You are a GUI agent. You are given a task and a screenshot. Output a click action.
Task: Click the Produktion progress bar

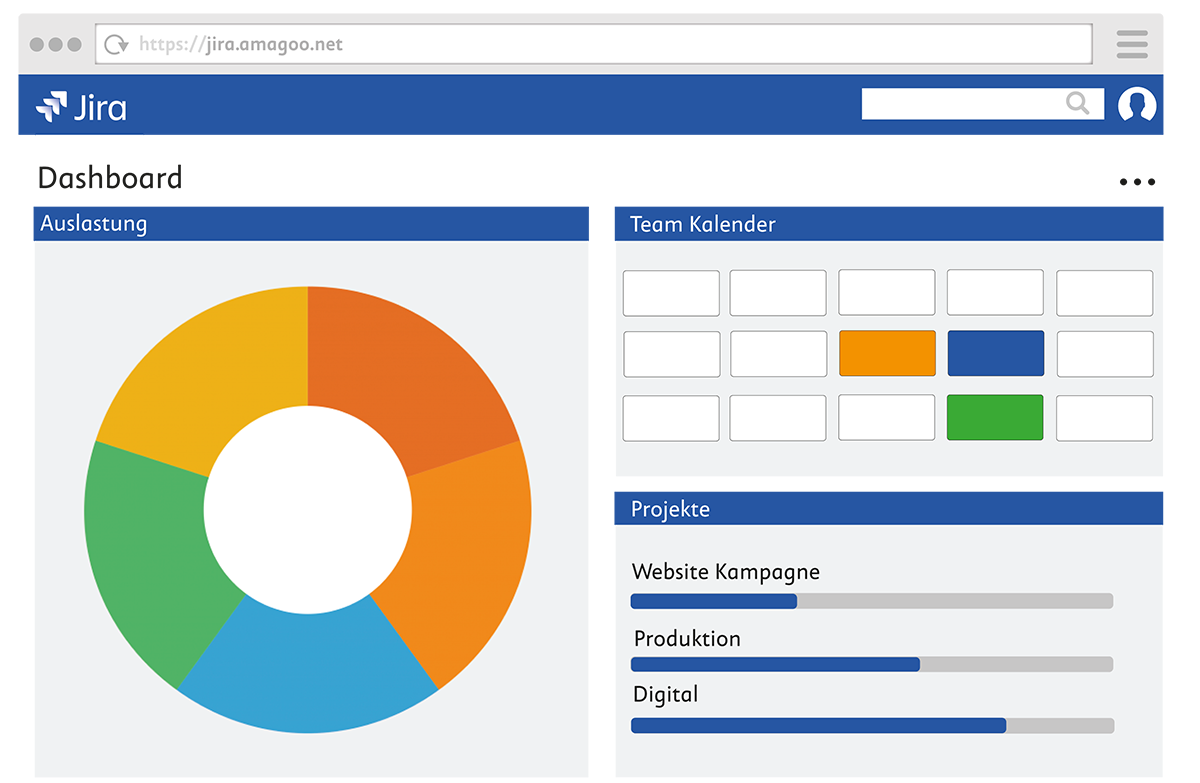pos(870,664)
